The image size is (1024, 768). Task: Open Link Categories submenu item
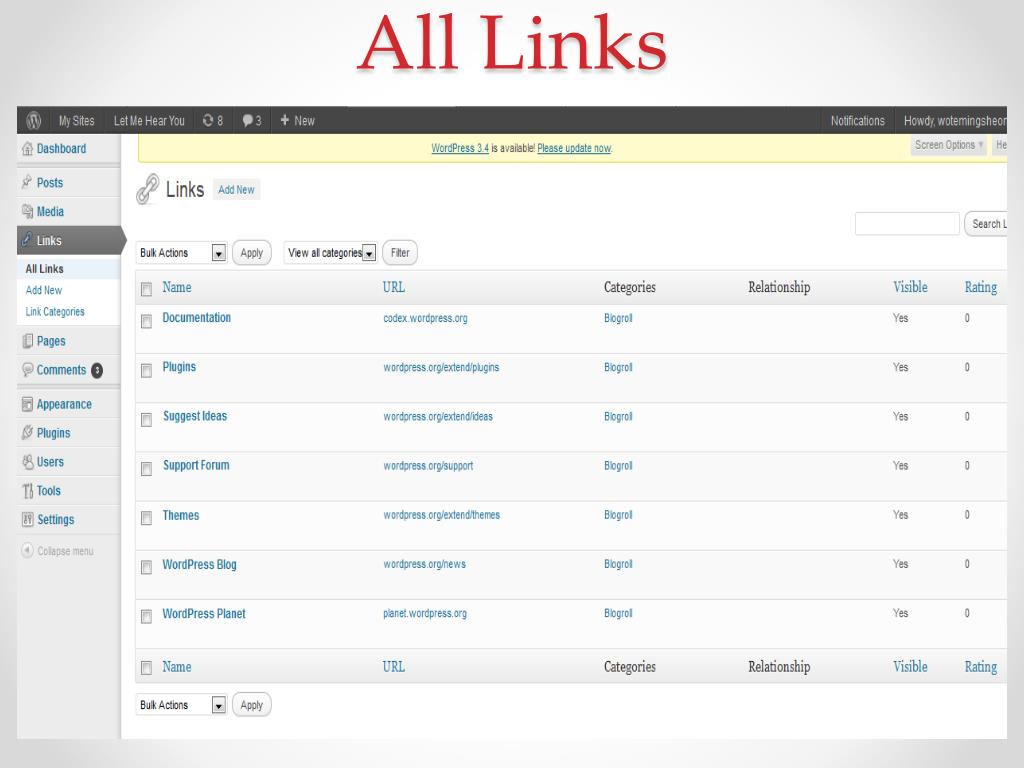point(55,312)
